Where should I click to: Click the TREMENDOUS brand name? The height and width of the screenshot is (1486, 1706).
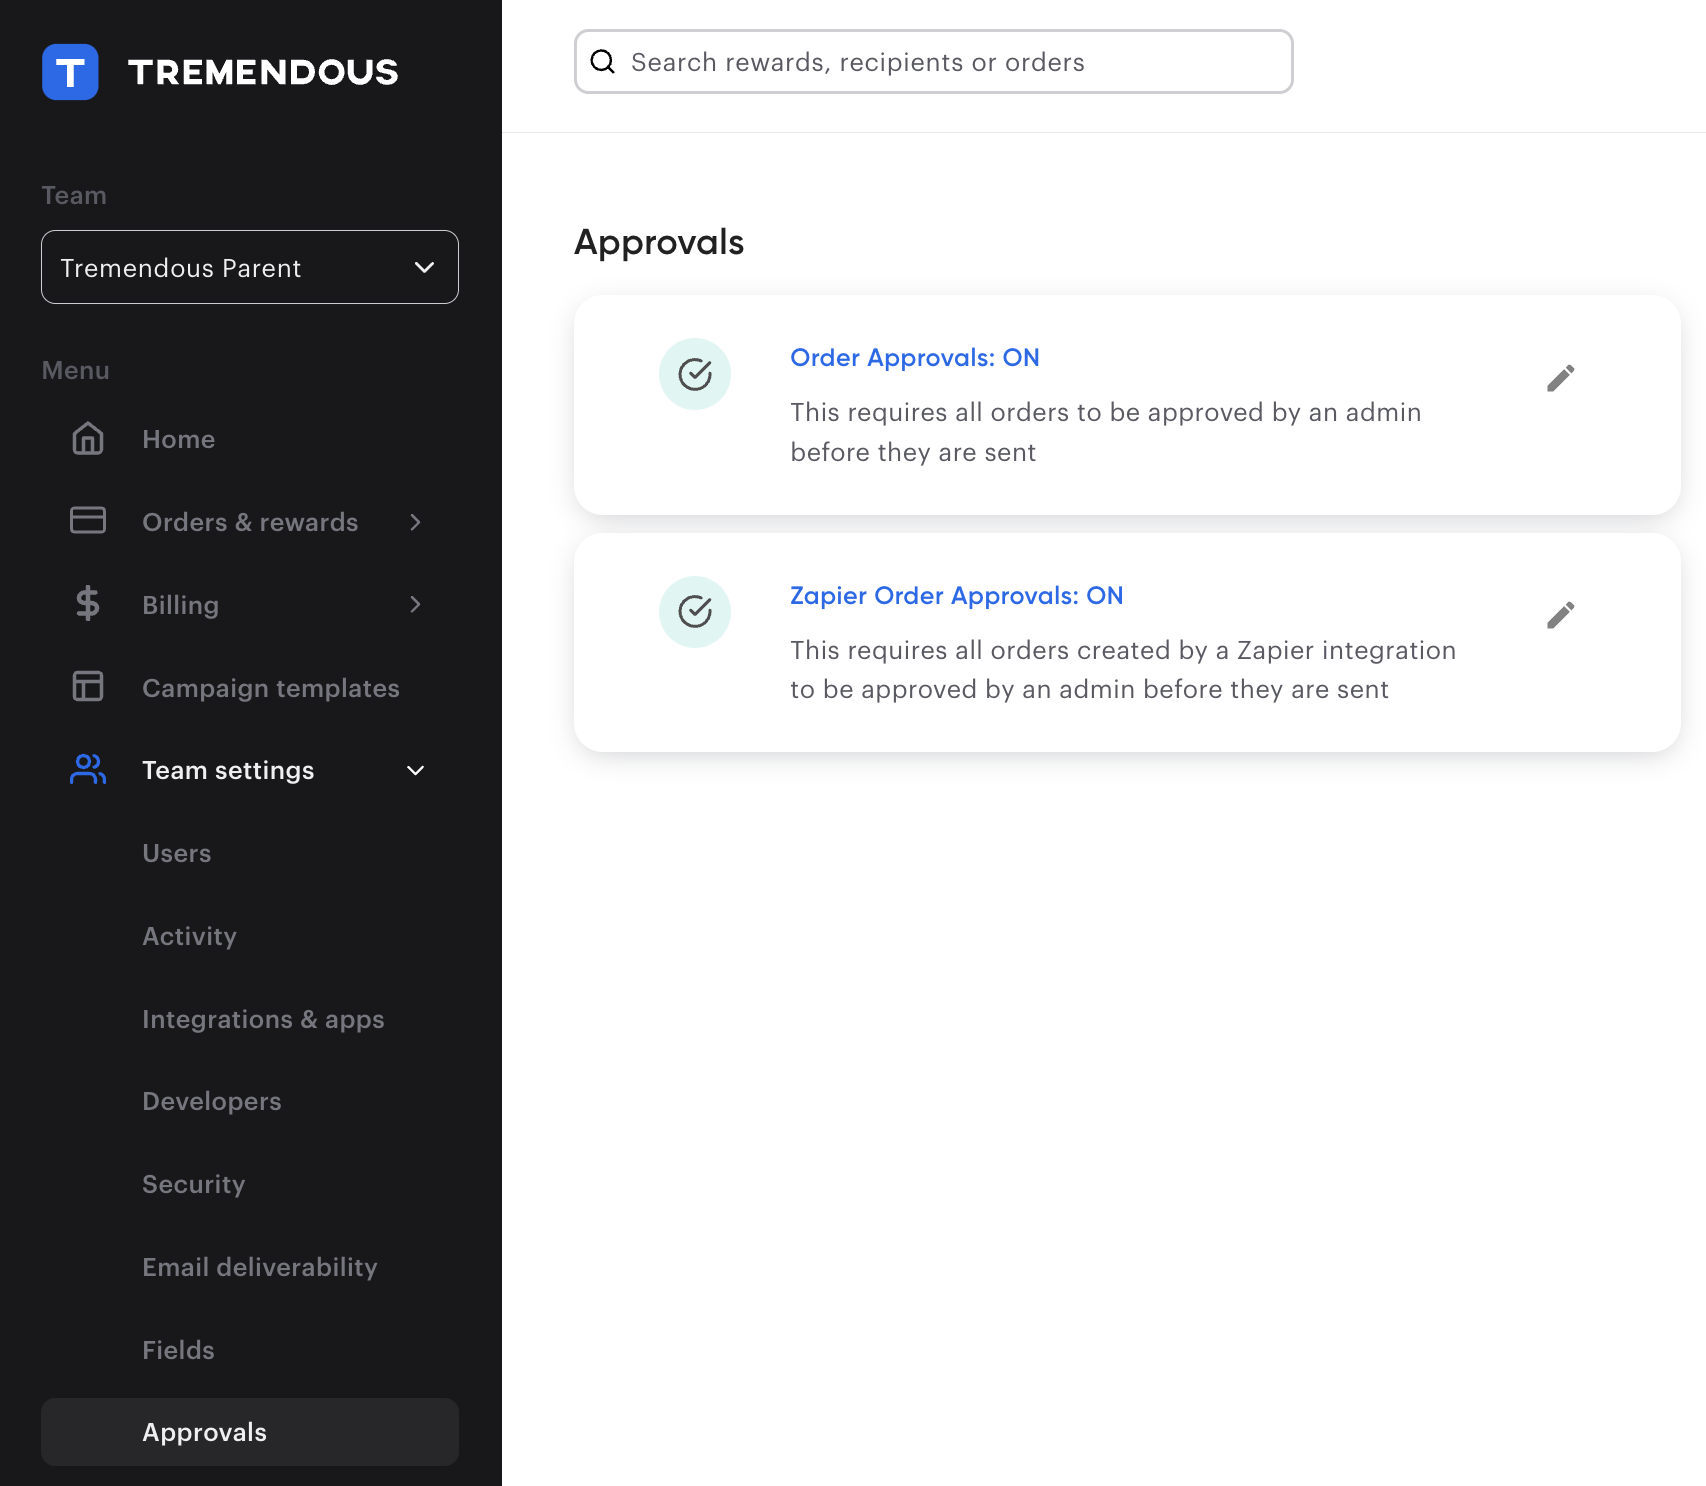click(263, 72)
